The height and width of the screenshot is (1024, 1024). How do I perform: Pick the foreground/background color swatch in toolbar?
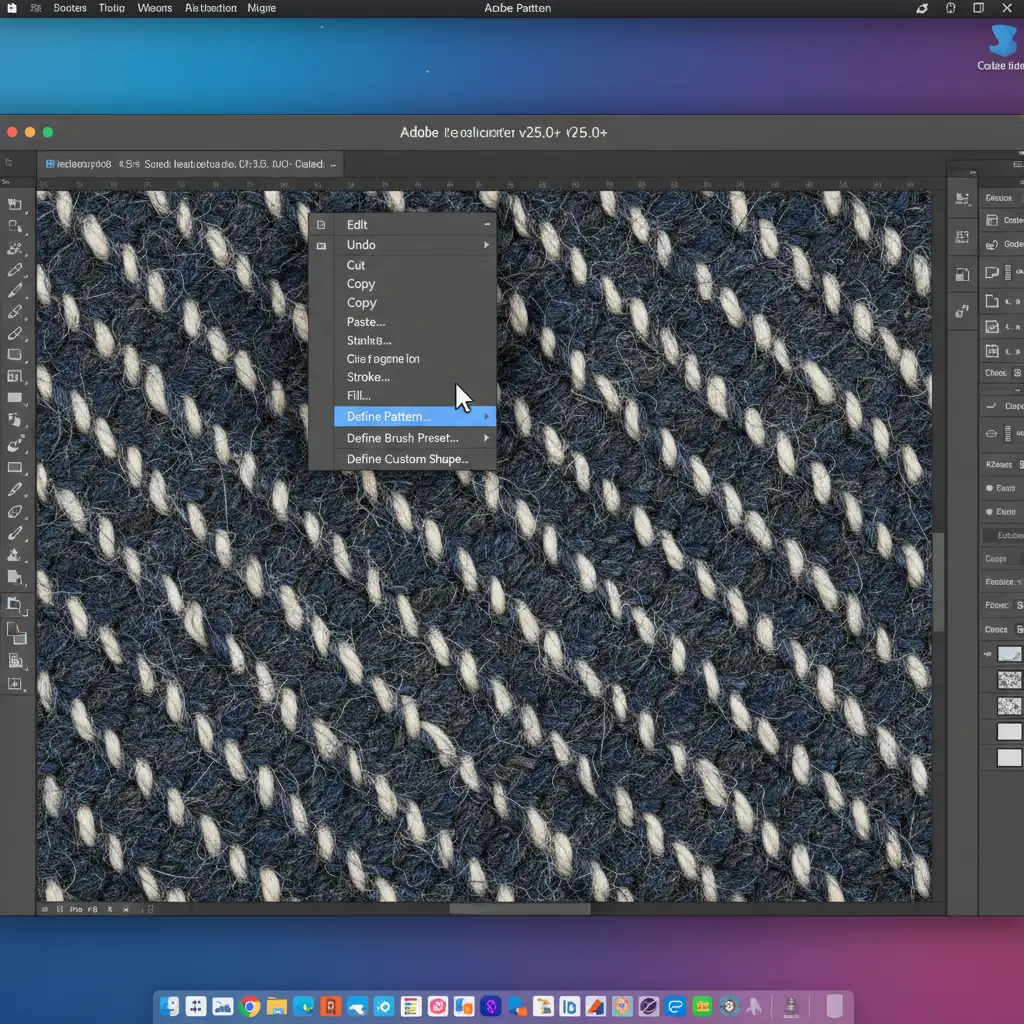[15, 630]
